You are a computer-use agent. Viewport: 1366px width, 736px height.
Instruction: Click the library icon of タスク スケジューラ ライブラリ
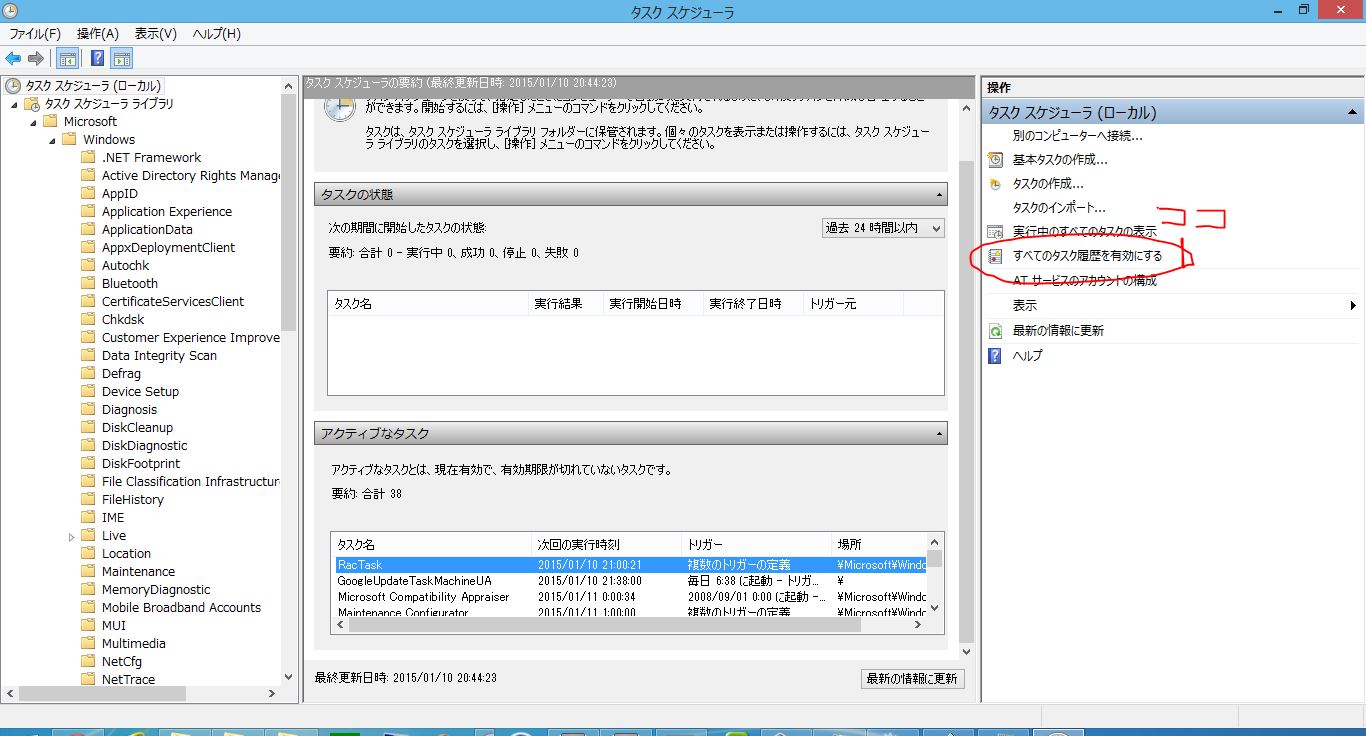click(32, 104)
